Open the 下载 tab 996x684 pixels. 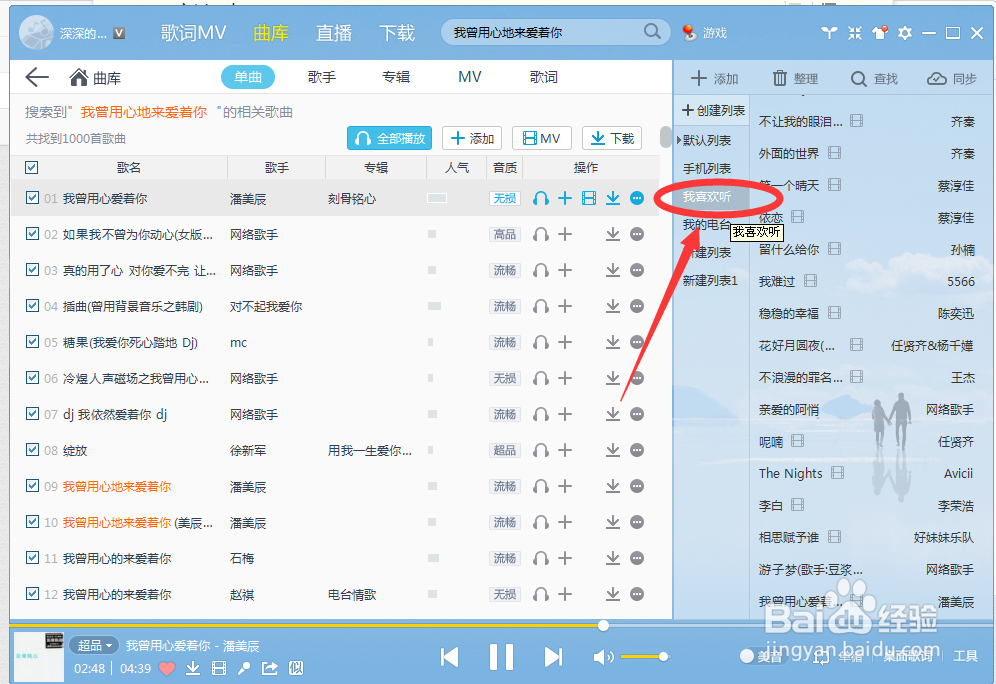397,32
